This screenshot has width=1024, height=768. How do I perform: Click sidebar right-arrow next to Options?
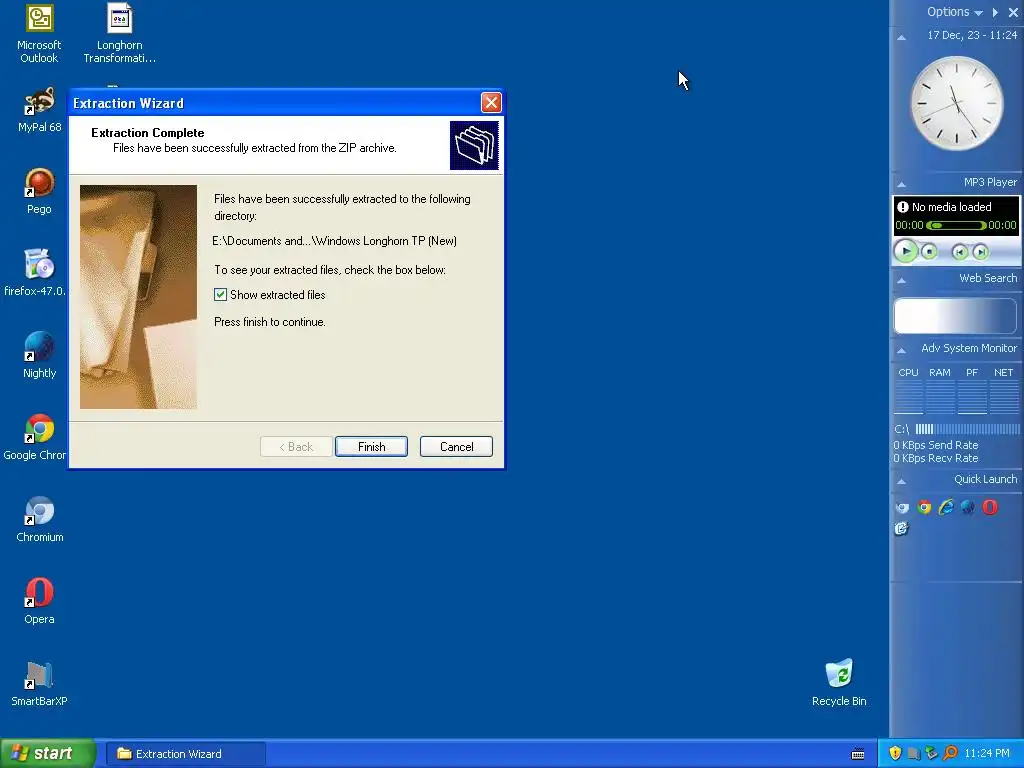[x=995, y=12]
